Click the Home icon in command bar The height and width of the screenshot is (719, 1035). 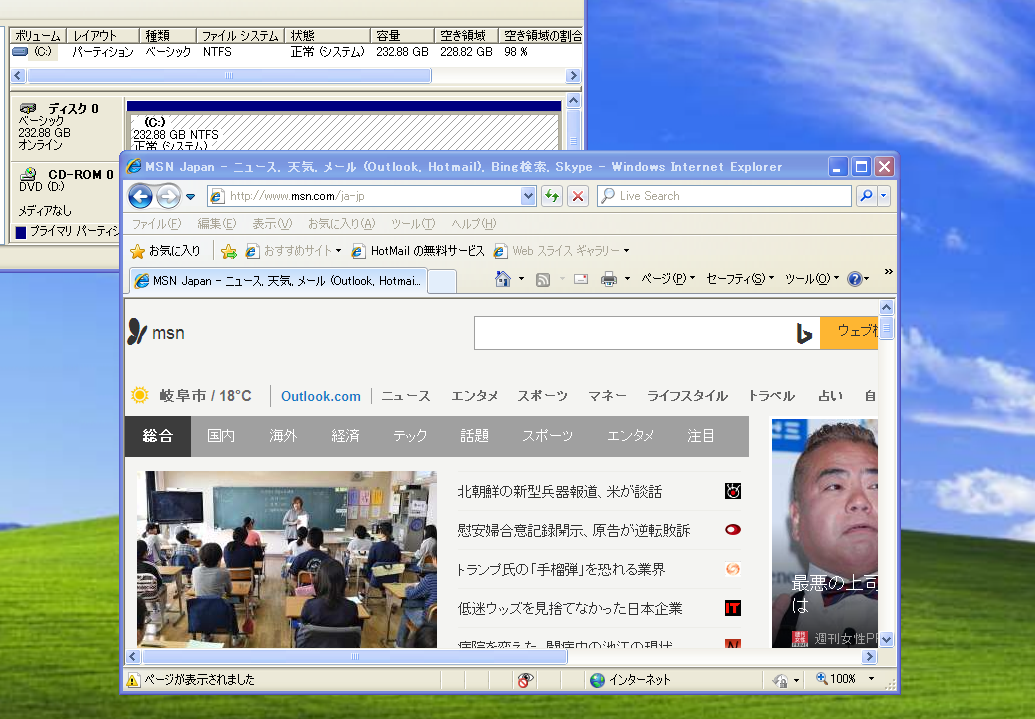click(503, 279)
